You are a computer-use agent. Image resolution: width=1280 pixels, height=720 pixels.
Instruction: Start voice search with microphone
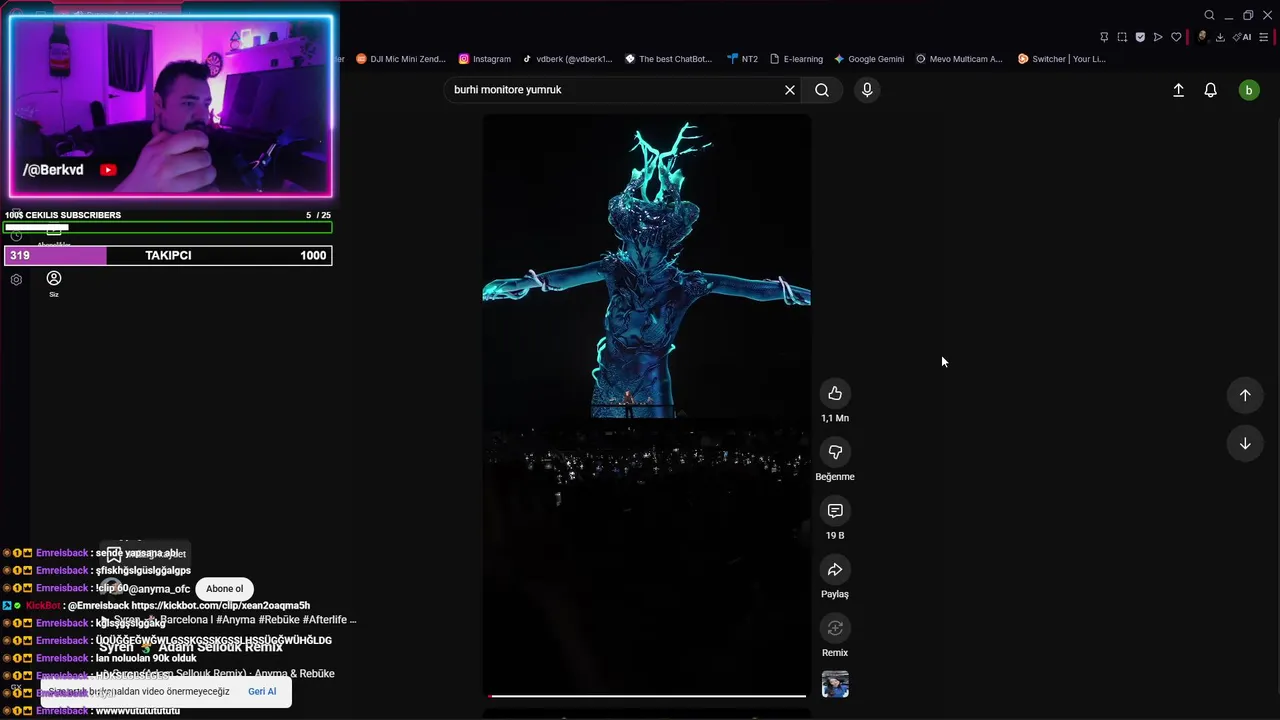(x=867, y=90)
